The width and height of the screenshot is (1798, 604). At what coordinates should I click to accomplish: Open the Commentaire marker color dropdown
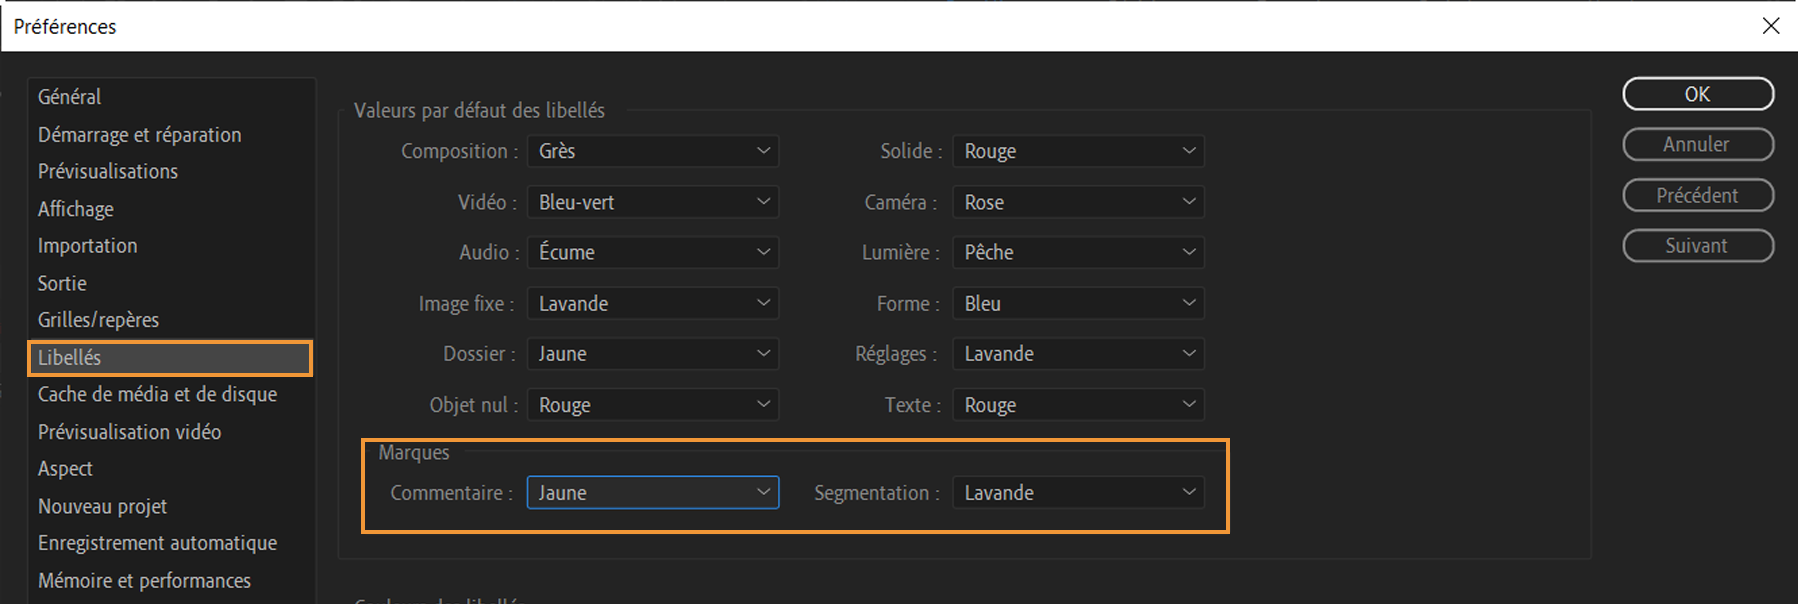click(652, 493)
